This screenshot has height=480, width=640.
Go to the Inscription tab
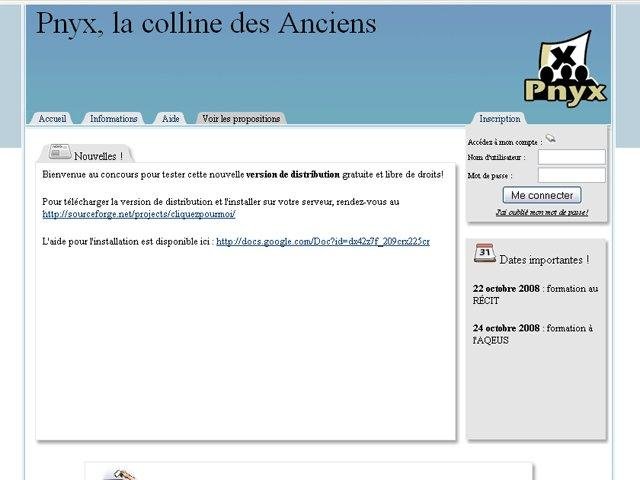click(x=499, y=118)
